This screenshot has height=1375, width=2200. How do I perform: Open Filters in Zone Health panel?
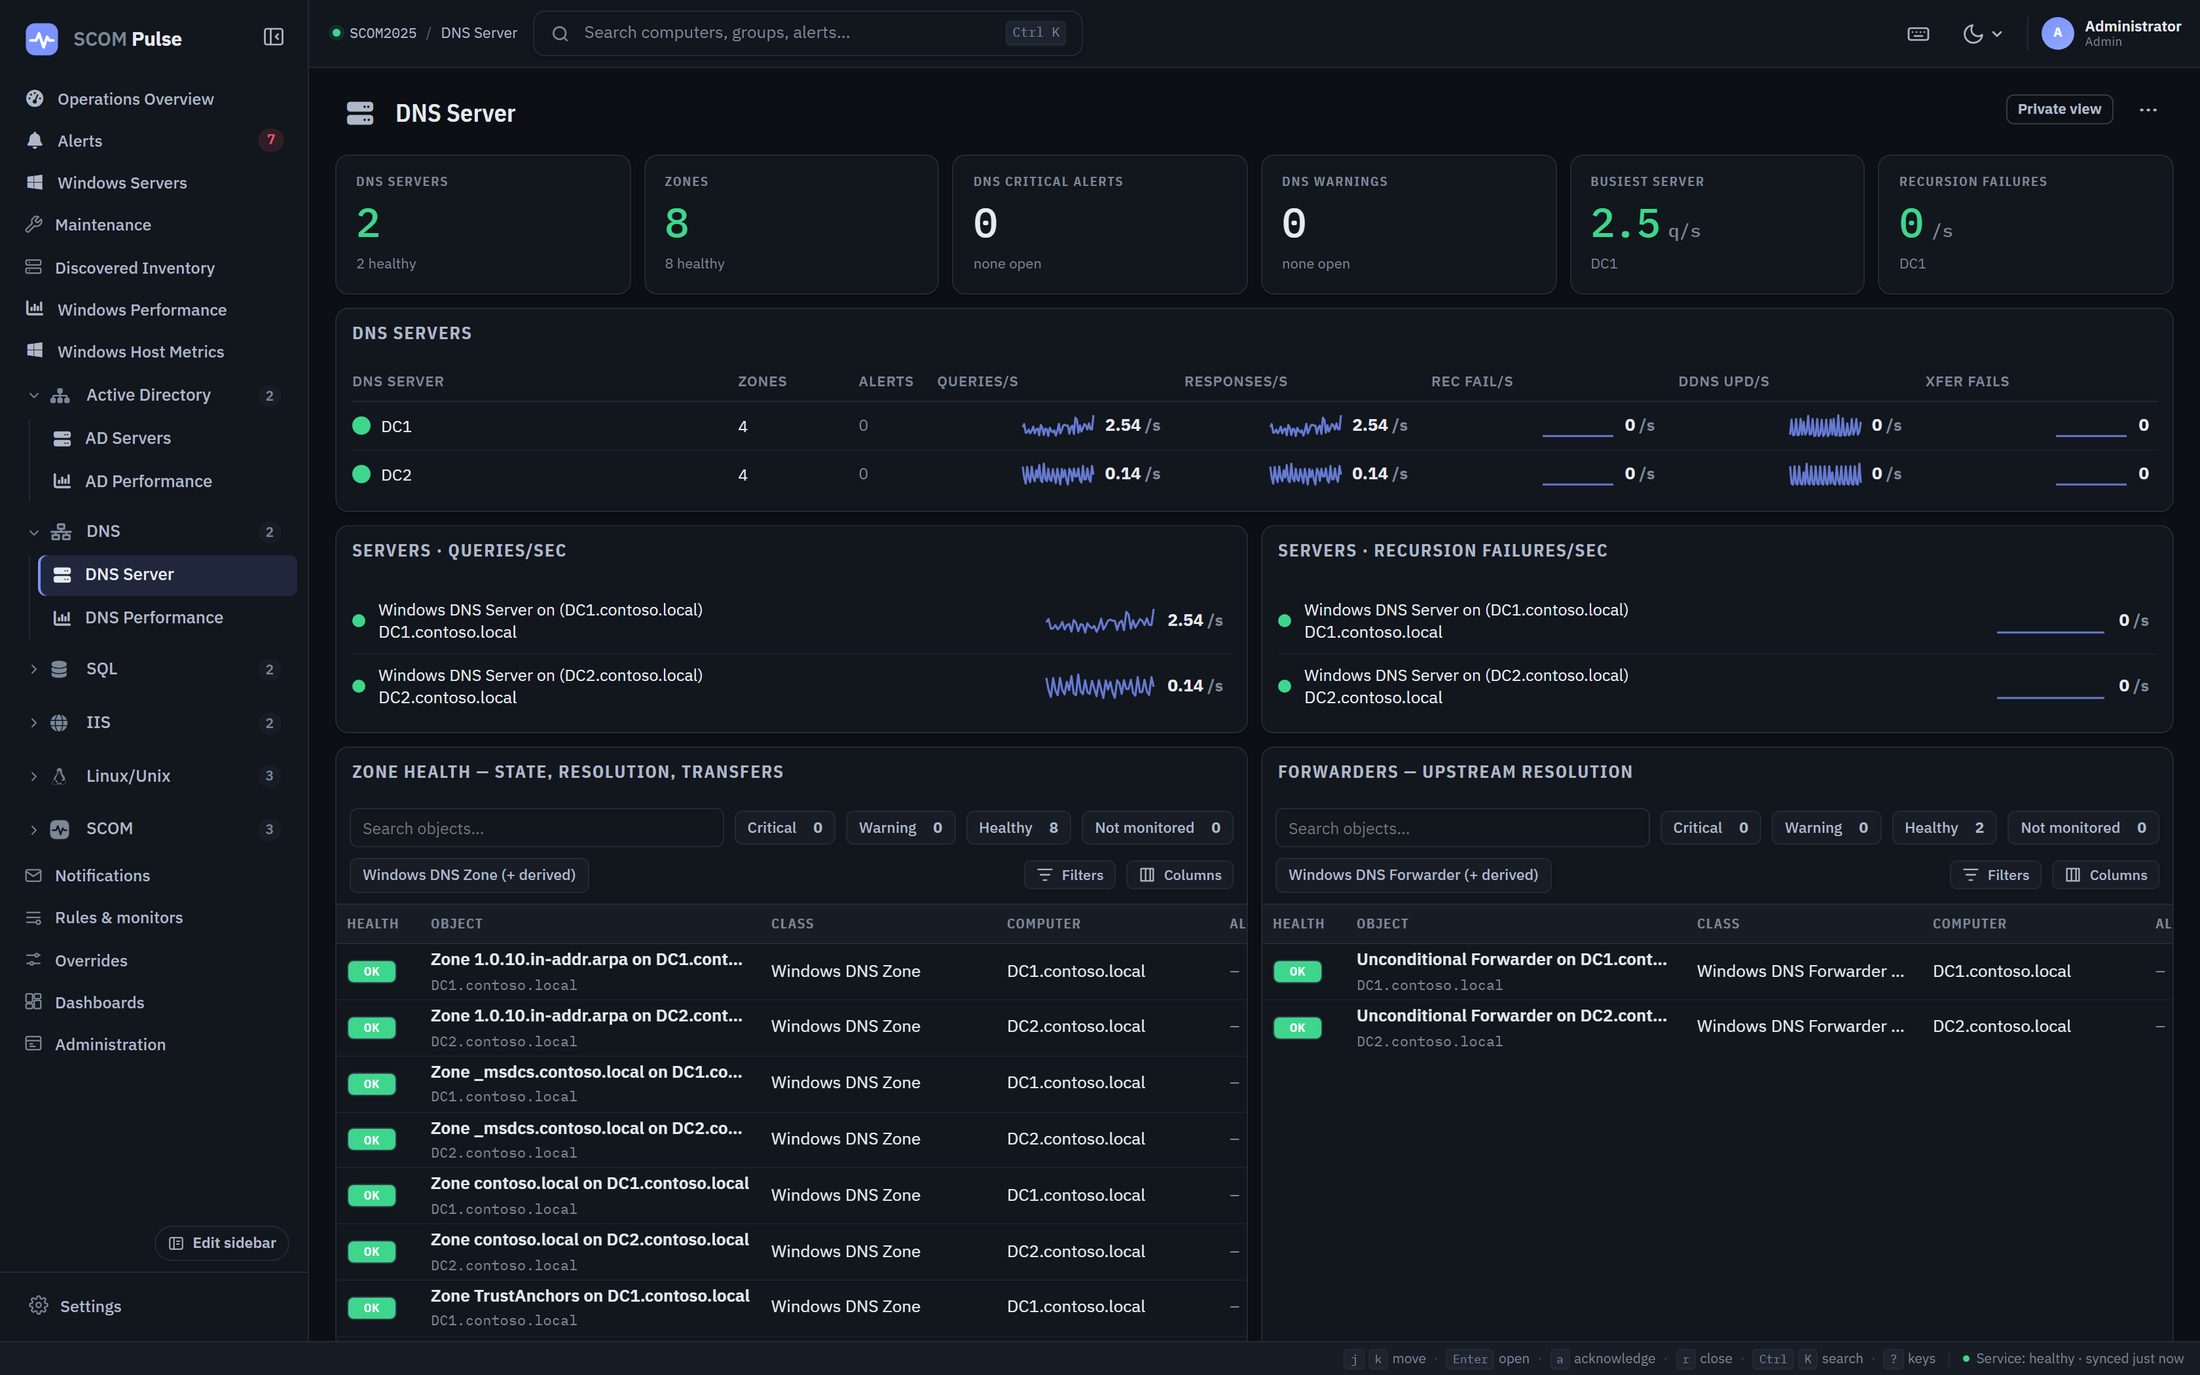tap(1070, 875)
